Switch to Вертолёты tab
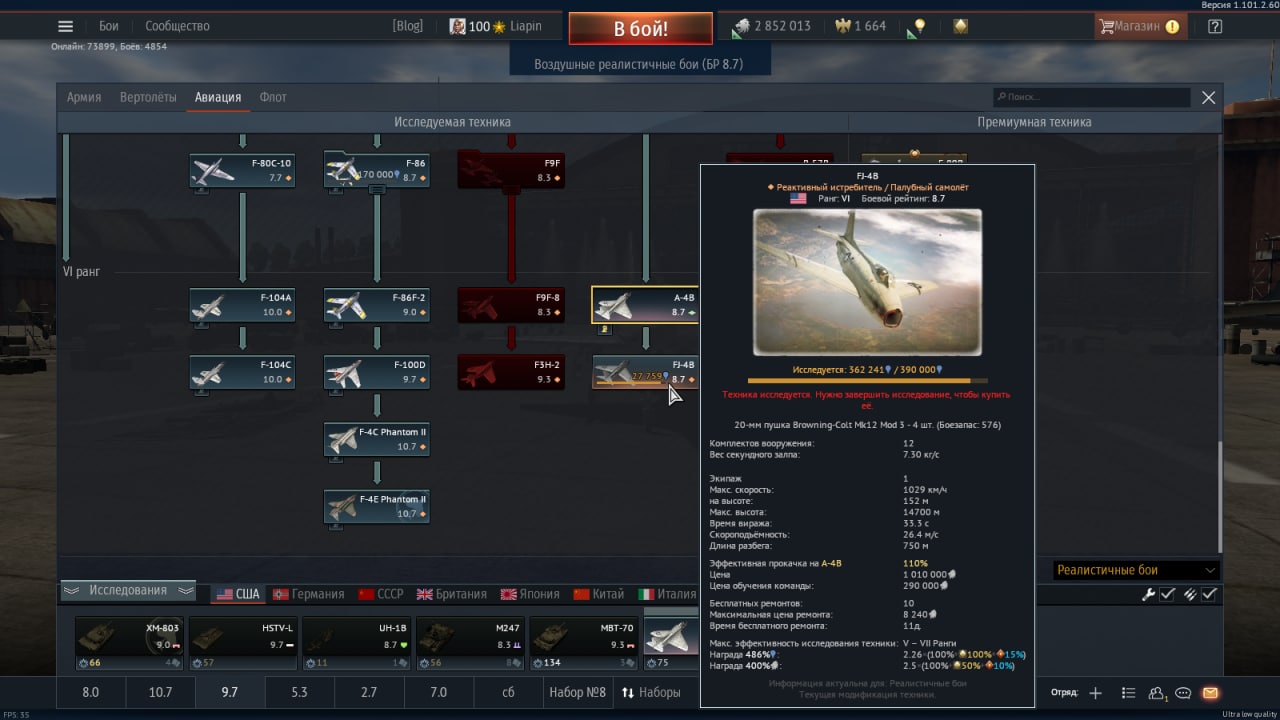Image resolution: width=1280 pixels, height=720 pixels. 148,97
